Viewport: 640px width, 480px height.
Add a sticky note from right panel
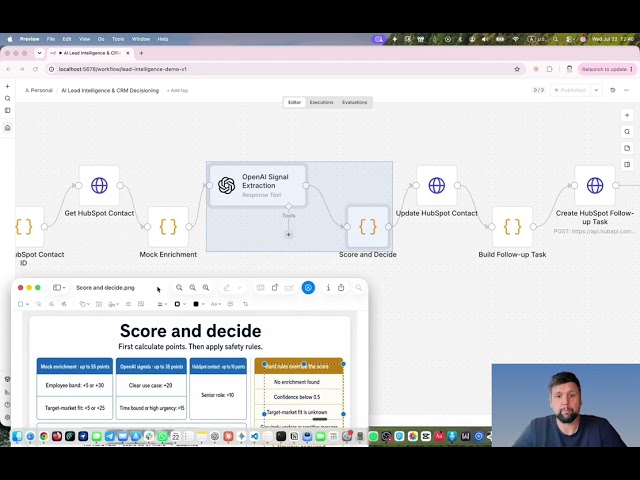click(627, 148)
